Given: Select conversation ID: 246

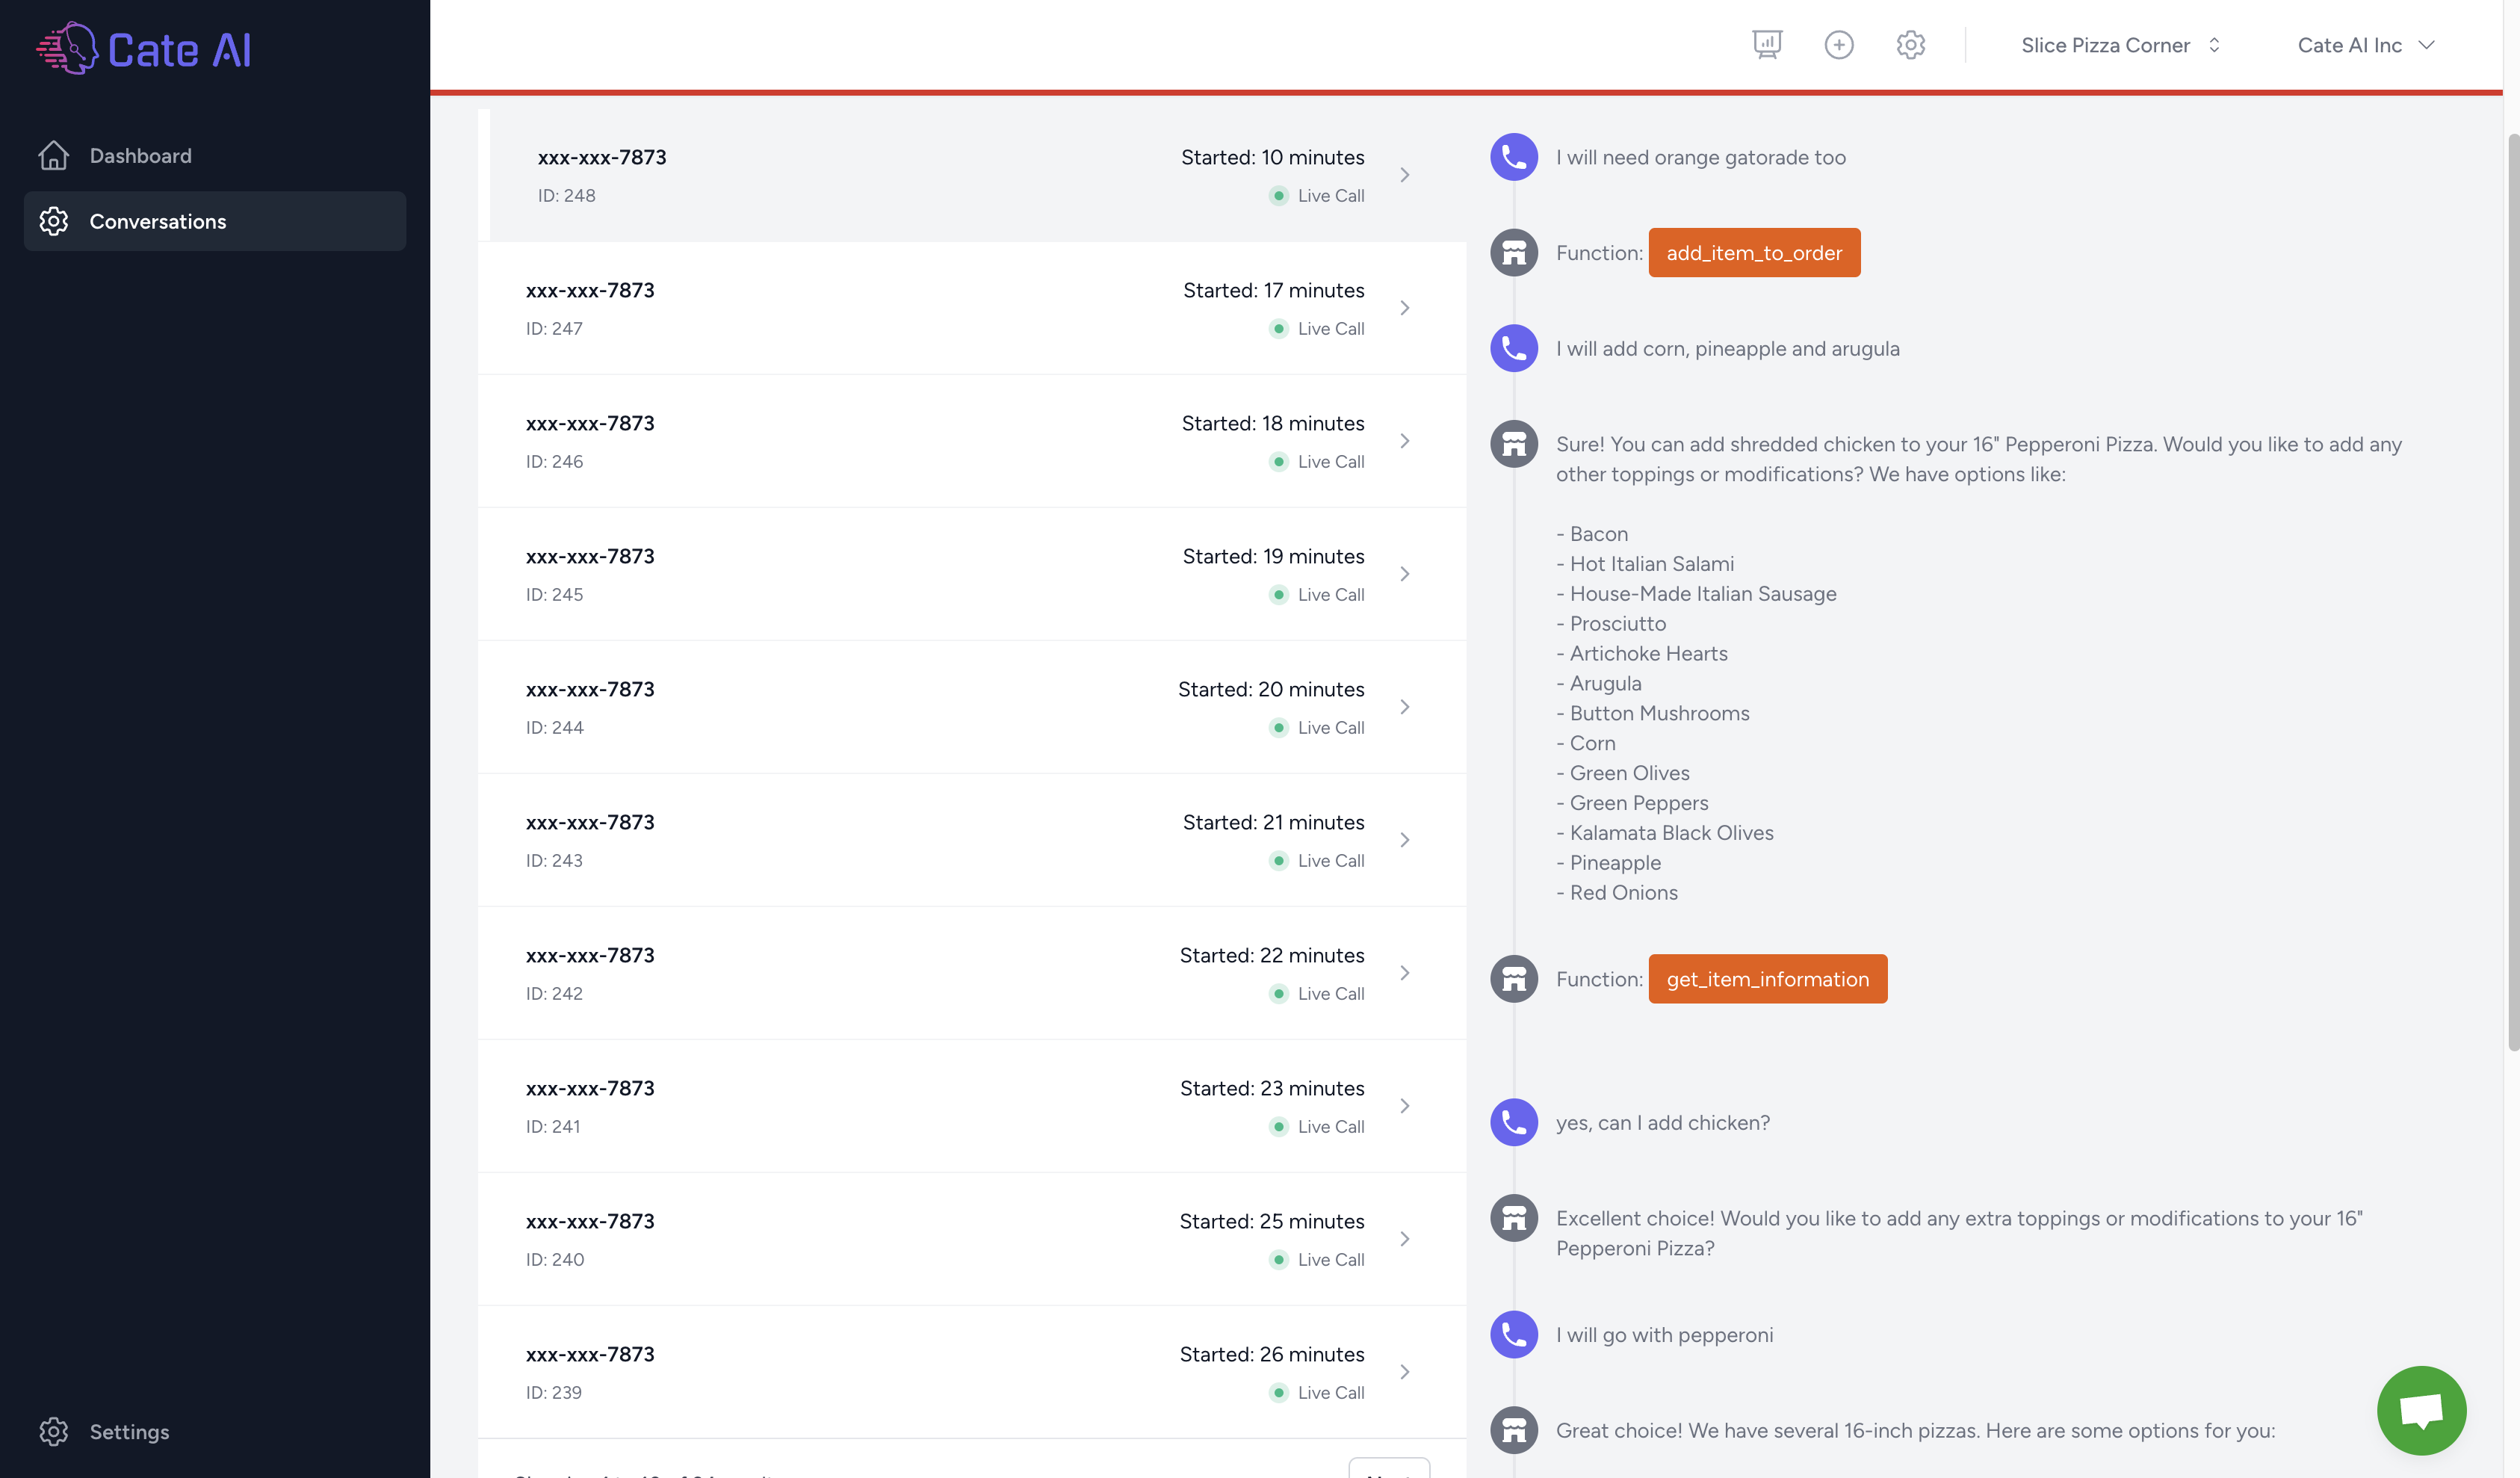Looking at the screenshot, I should [972, 441].
